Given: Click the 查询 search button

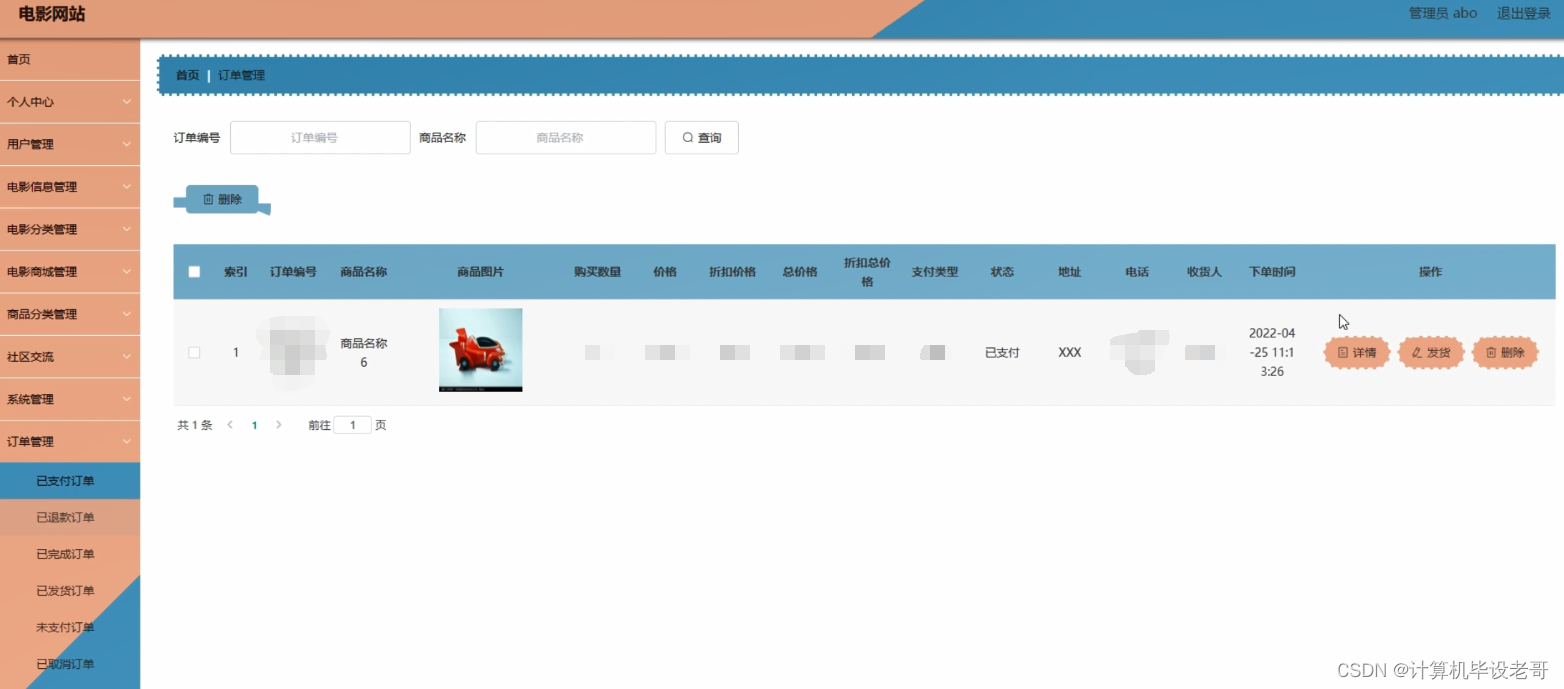Looking at the screenshot, I should 702,138.
